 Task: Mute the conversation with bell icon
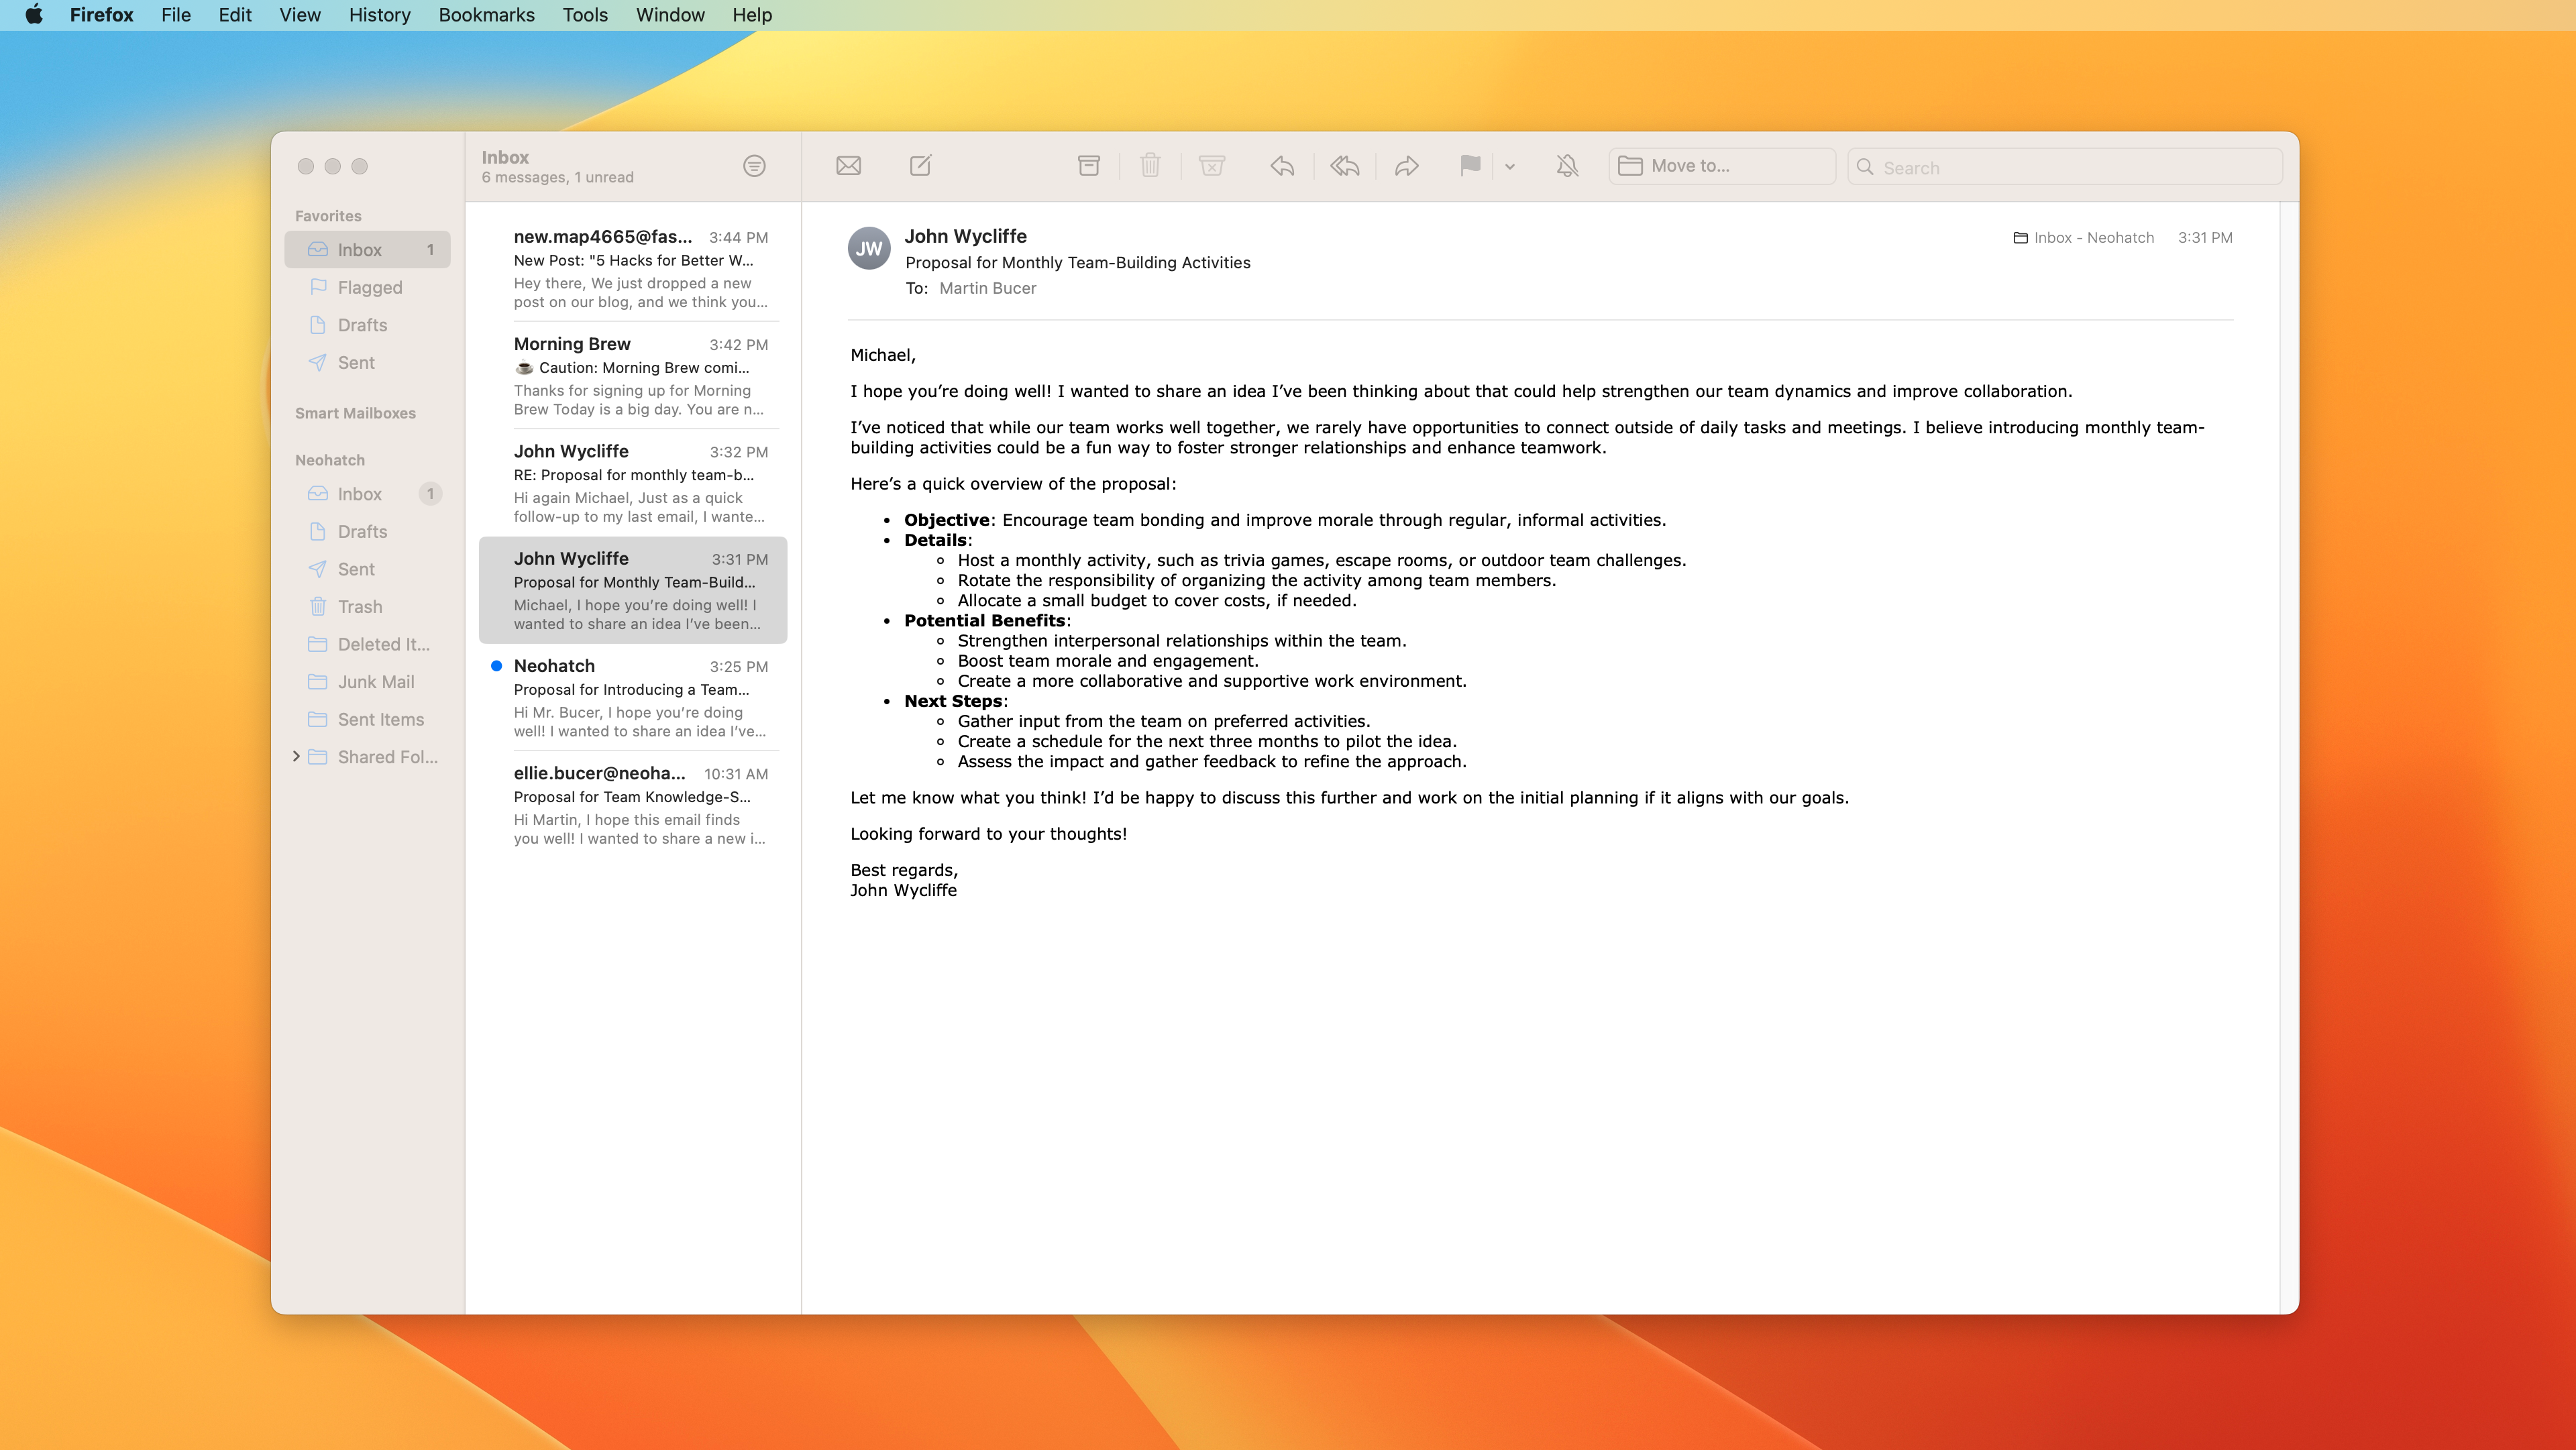[1567, 166]
